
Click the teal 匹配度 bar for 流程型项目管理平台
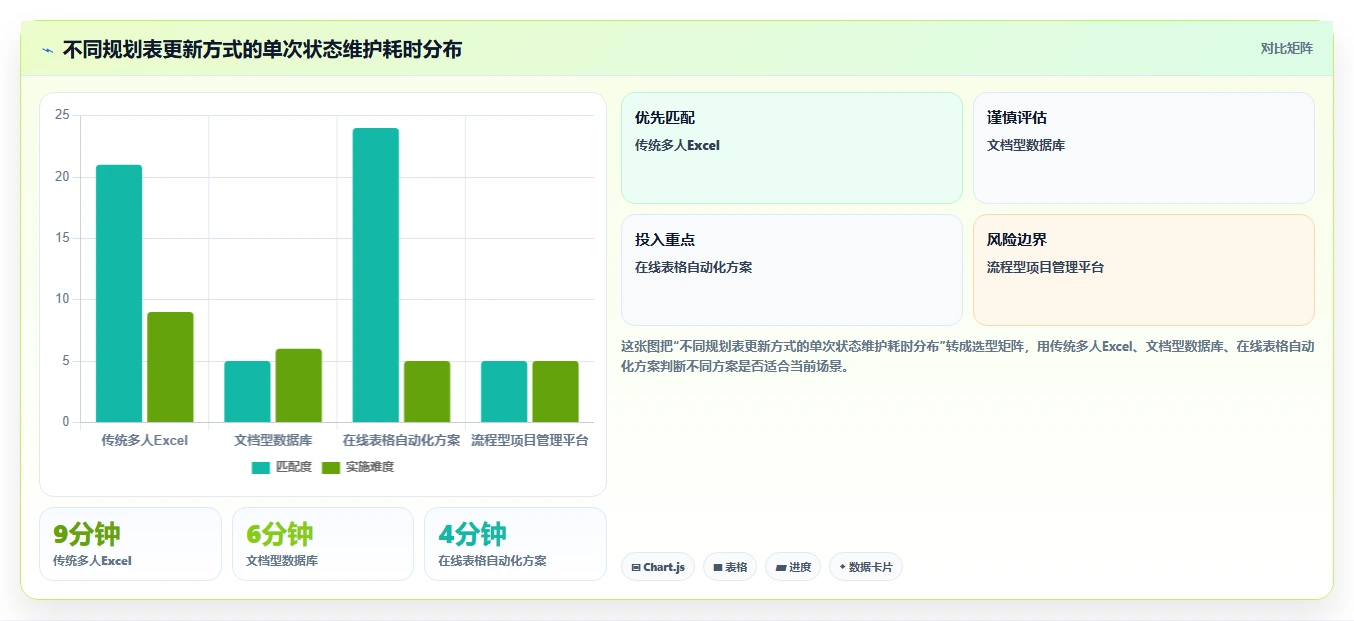504,391
